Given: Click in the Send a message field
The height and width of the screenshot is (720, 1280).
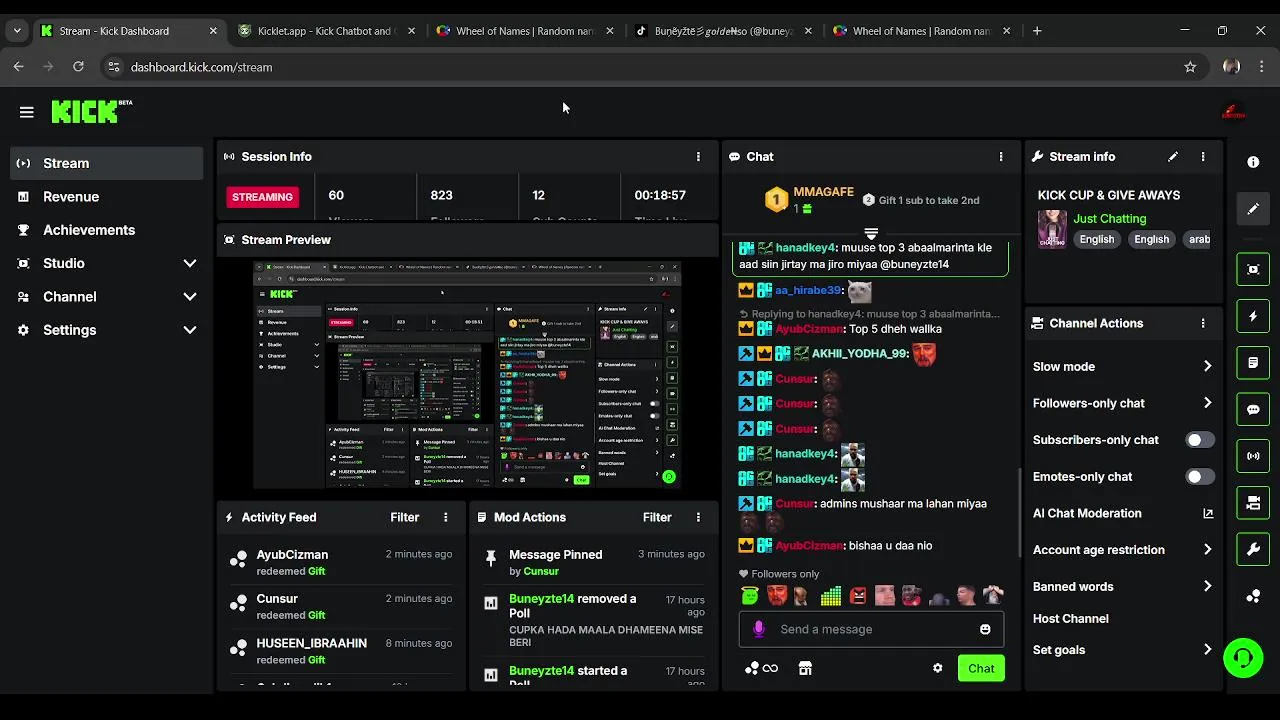Looking at the screenshot, I should 870,629.
